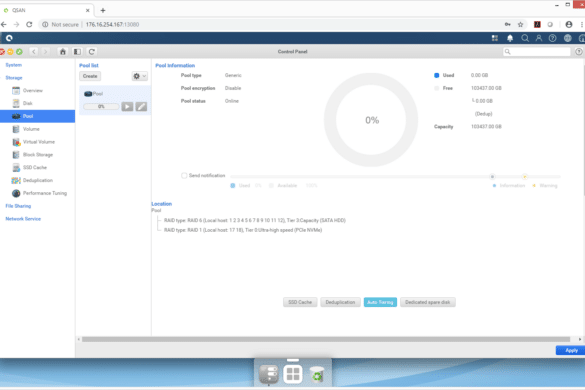Toggle the sidebar panel layout icon
585x390 pixels.
(x=77, y=52)
